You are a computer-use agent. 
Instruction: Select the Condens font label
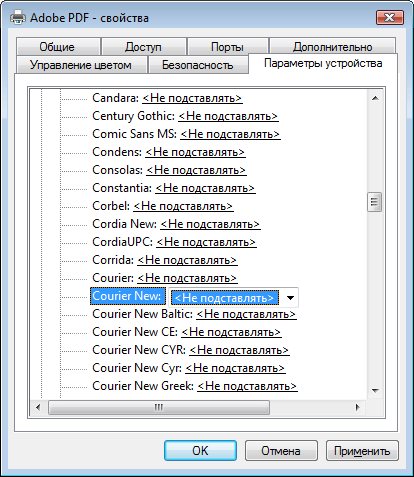pos(117,152)
